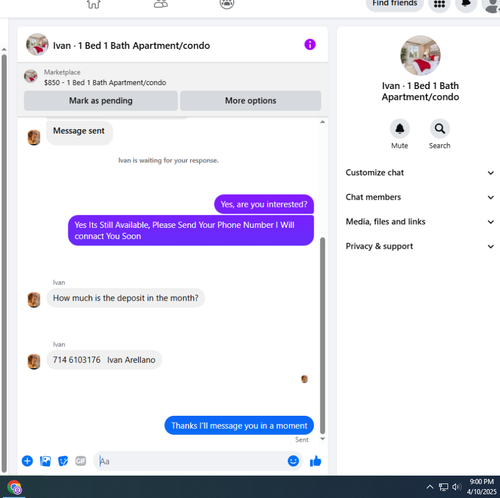Send a thumbs-up like

(315, 461)
